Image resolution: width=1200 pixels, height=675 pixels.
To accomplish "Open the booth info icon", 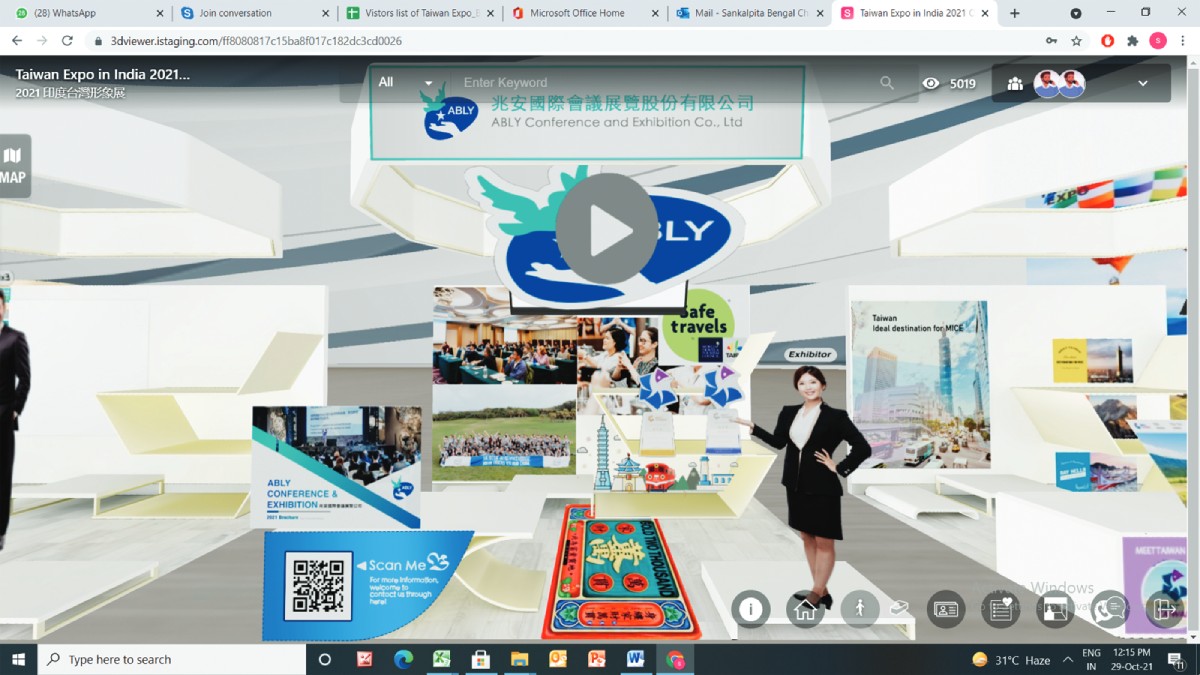I will pos(750,609).
